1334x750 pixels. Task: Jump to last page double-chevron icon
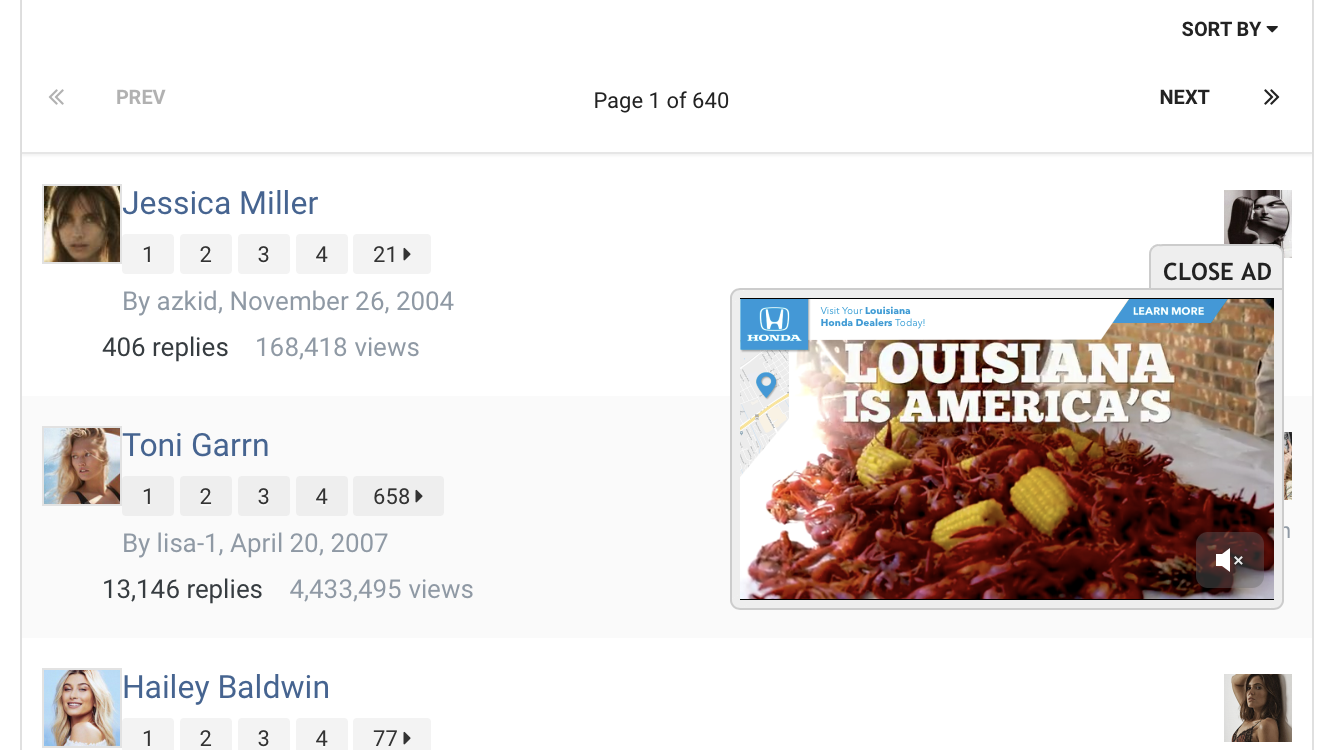(x=1271, y=97)
